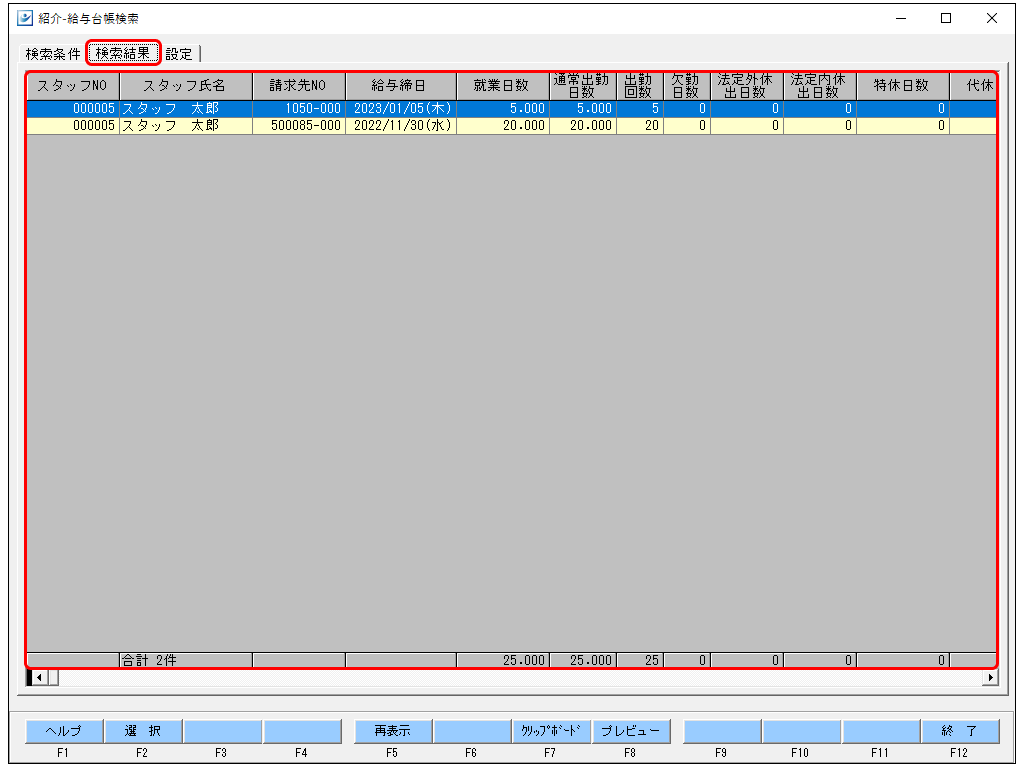Click the blank F9 function button

[x=722, y=731]
